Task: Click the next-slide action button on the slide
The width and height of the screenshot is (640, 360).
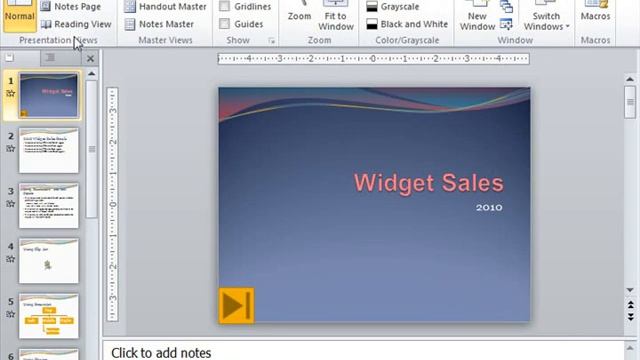Action: tap(236, 306)
